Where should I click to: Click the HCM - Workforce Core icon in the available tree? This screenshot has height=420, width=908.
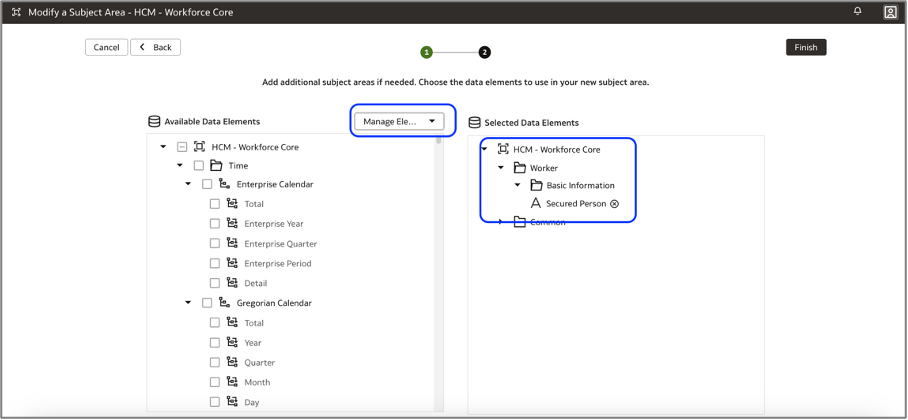click(x=199, y=147)
